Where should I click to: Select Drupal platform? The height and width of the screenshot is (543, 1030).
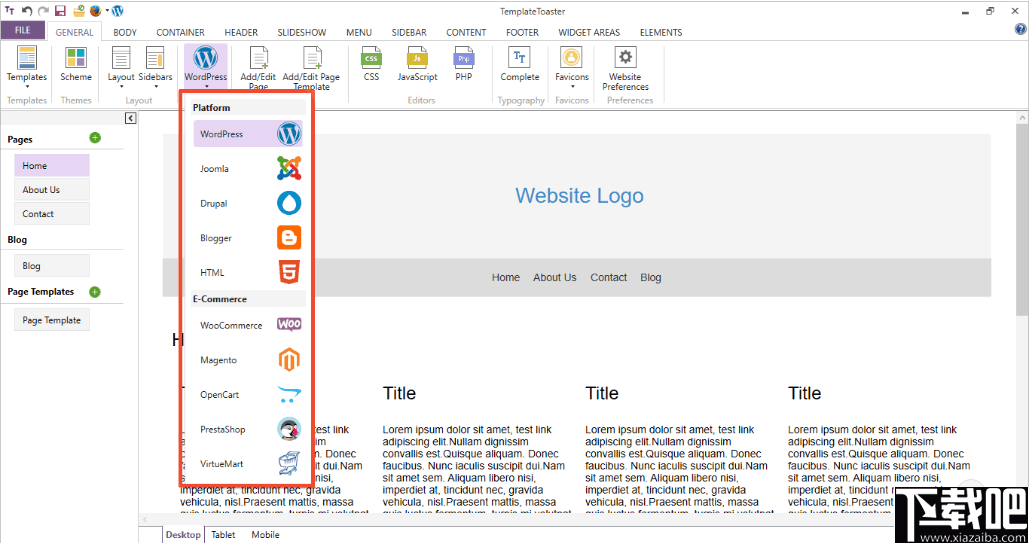(248, 204)
